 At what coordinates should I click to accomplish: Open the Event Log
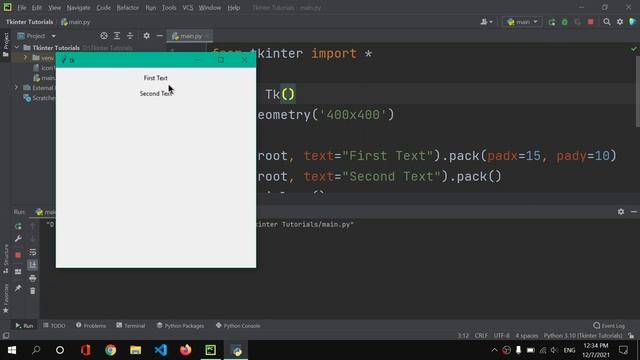(609, 326)
